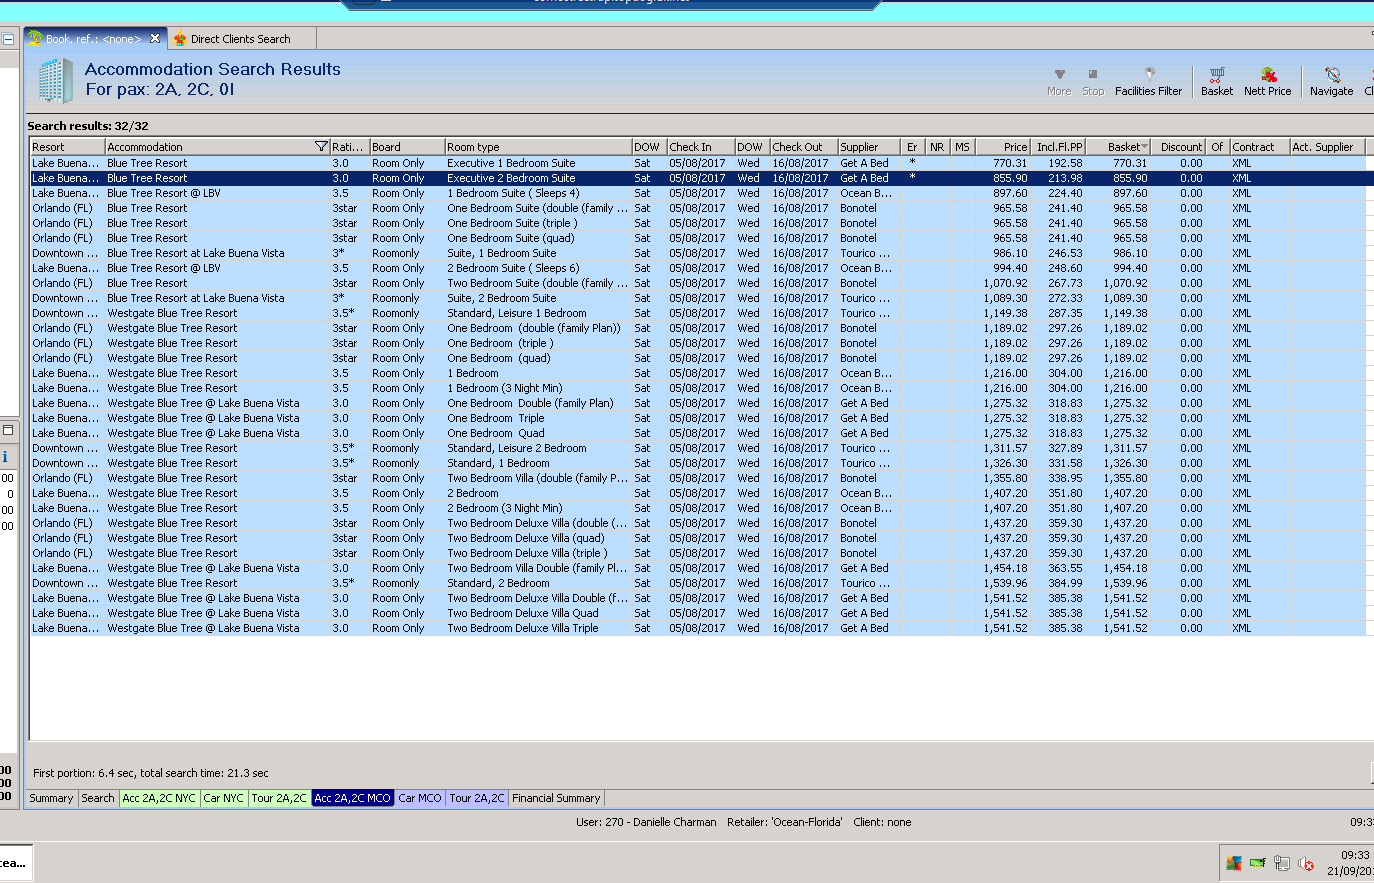Click the 1,326.30 price cell
The height and width of the screenshot is (883, 1374).
pos(1005,463)
